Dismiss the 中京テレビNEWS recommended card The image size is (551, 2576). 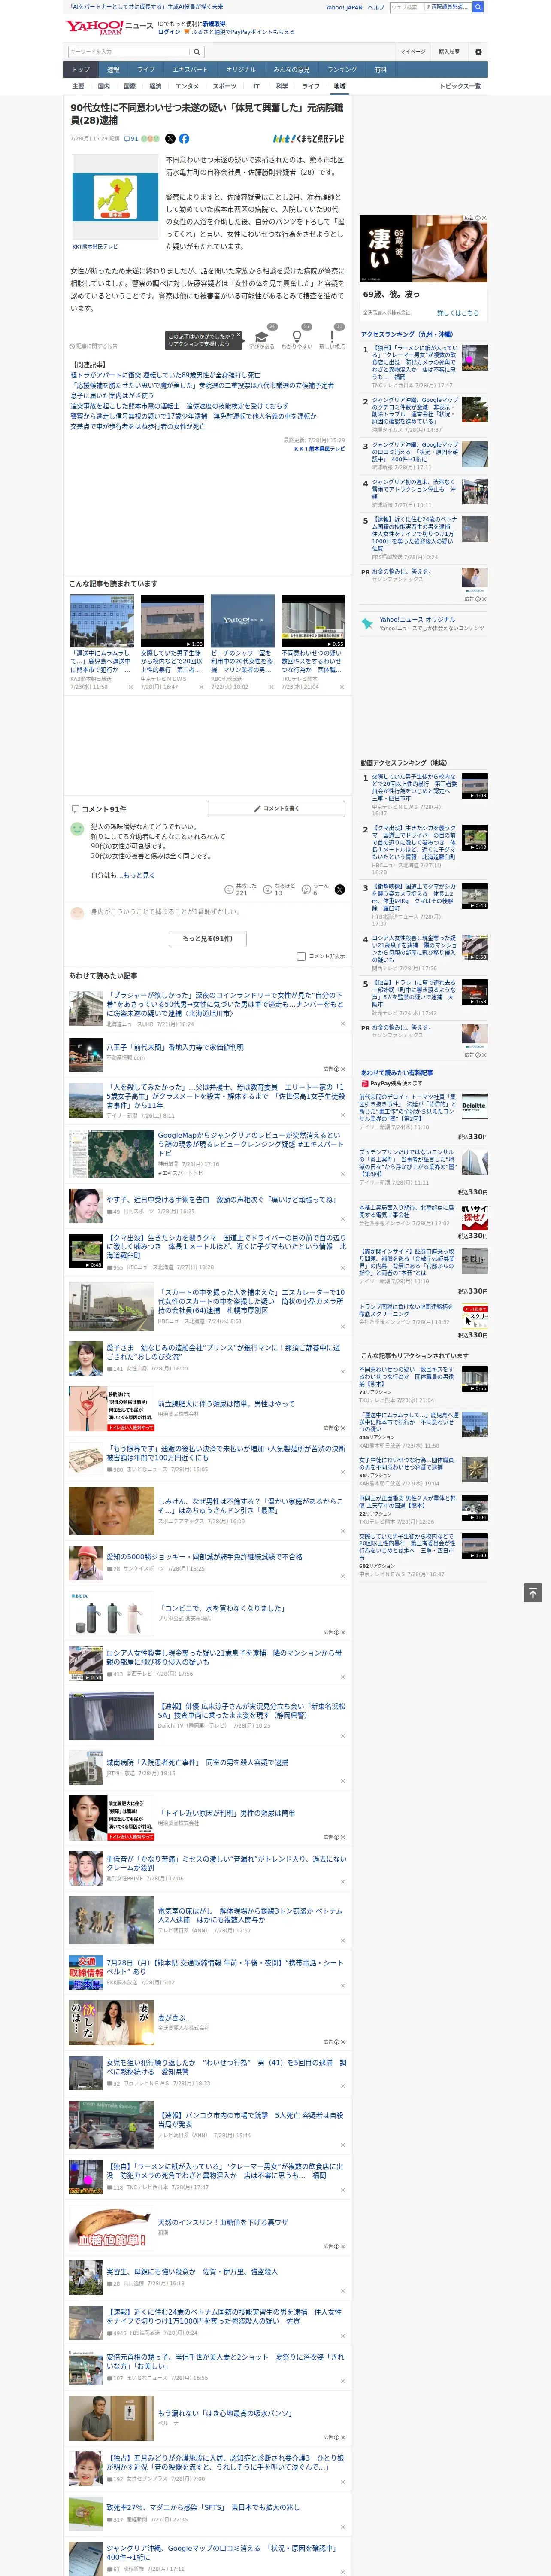pyautogui.click(x=200, y=687)
